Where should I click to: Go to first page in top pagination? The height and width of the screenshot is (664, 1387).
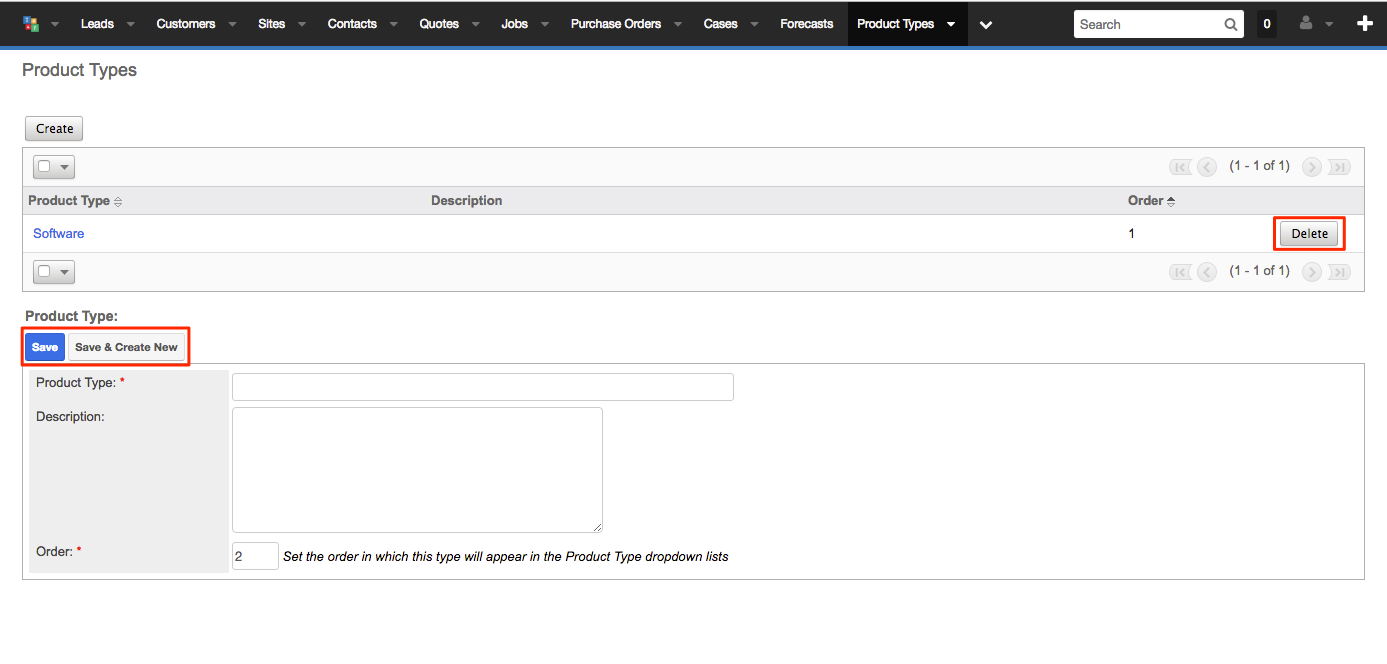[1180, 166]
